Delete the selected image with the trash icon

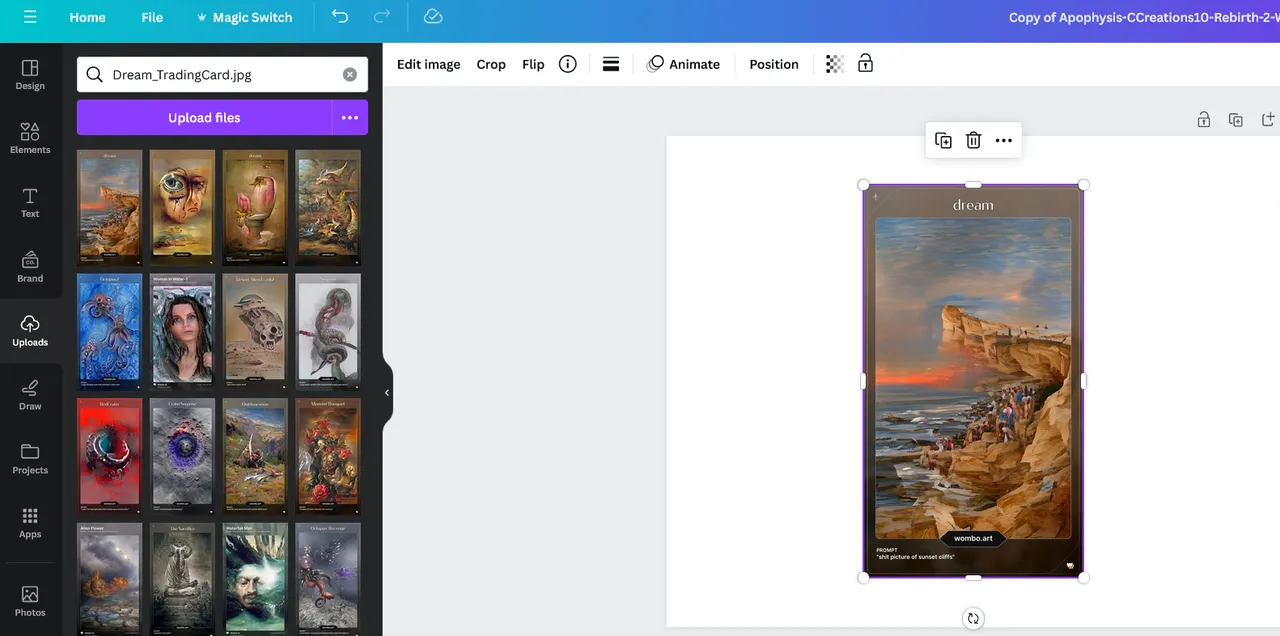[x=973, y=140]
